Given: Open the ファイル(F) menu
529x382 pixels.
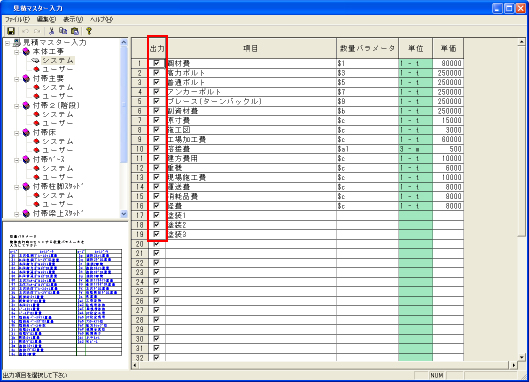Looking at the screenshot, I should [x=17, y=20].
